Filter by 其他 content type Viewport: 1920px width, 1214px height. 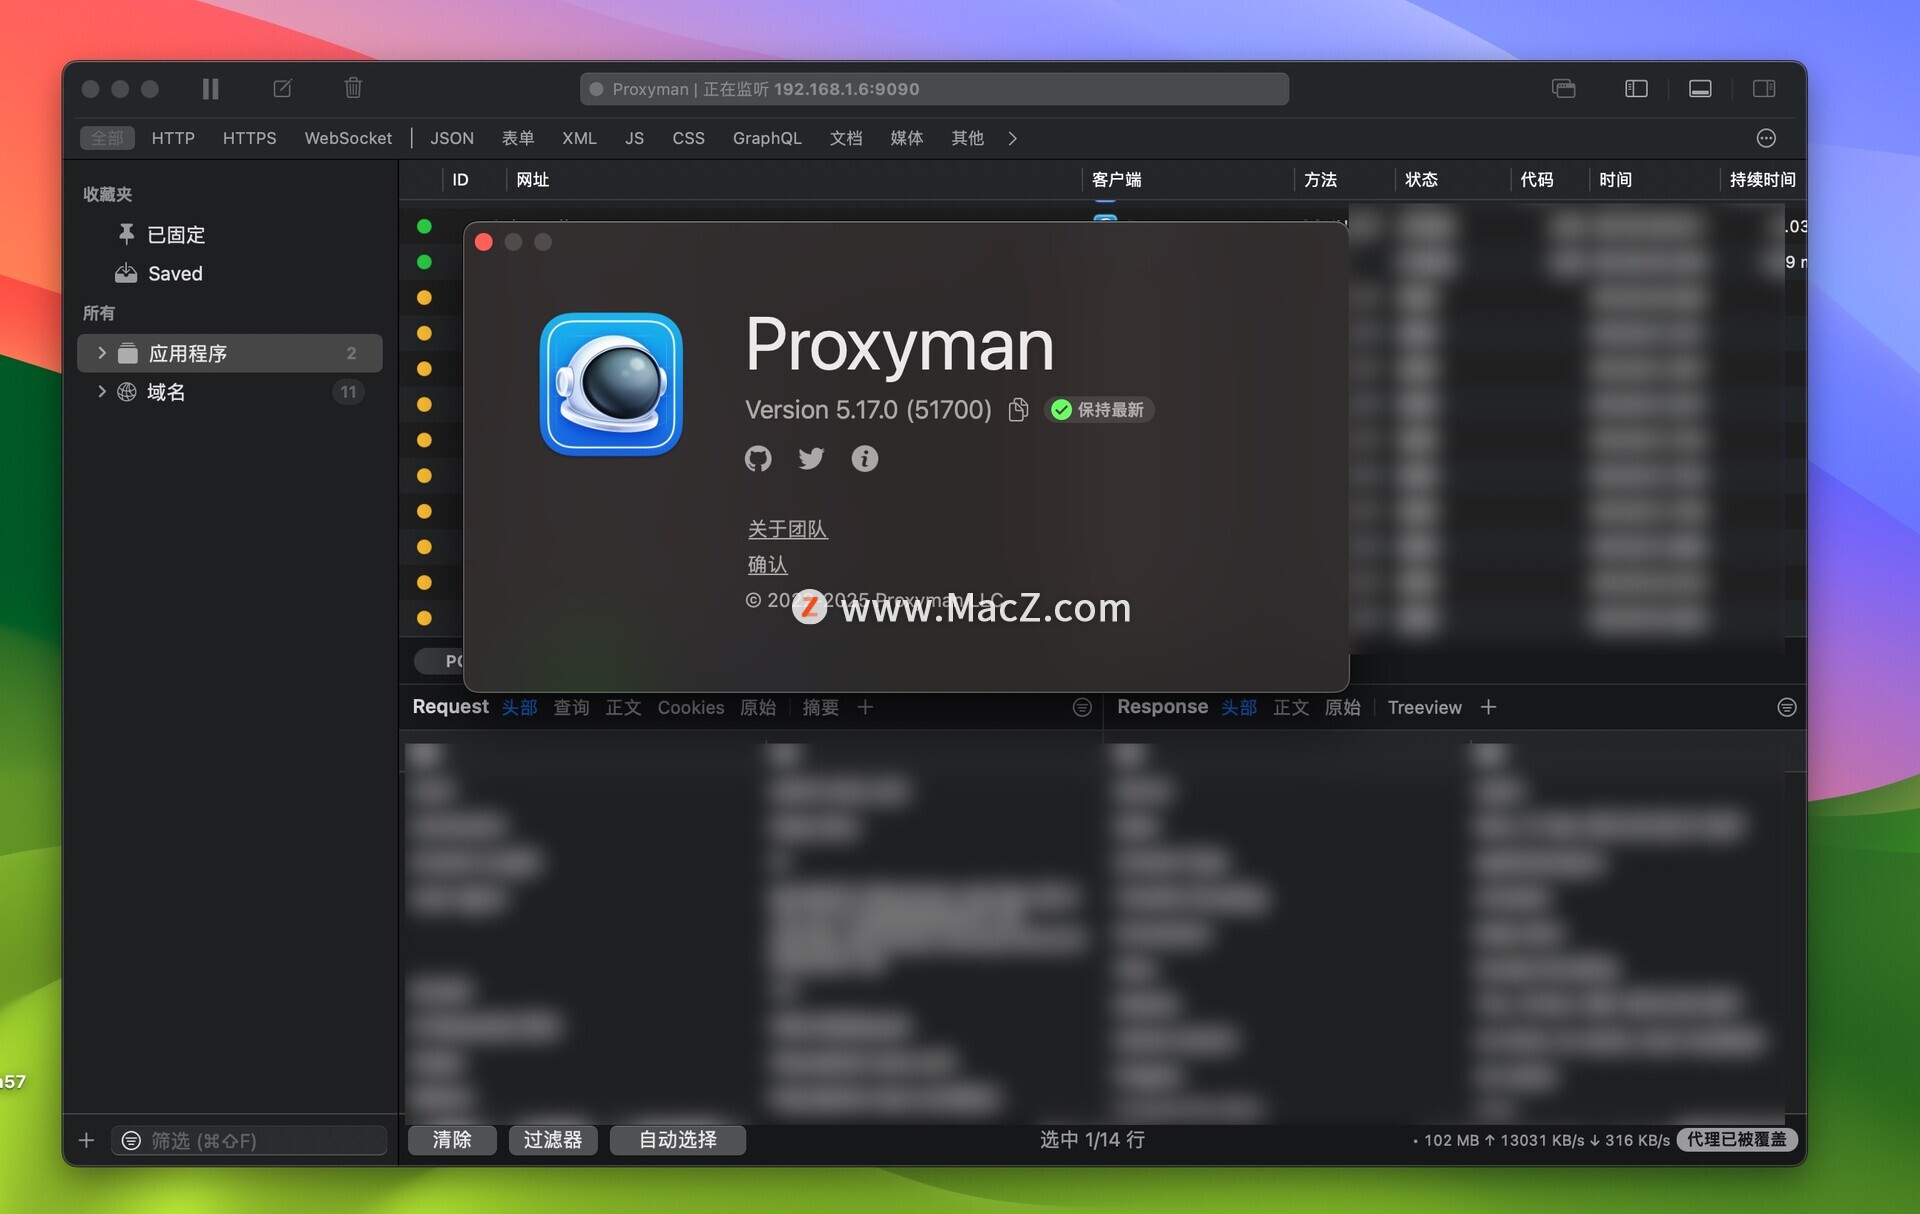(x=967, y=138)
